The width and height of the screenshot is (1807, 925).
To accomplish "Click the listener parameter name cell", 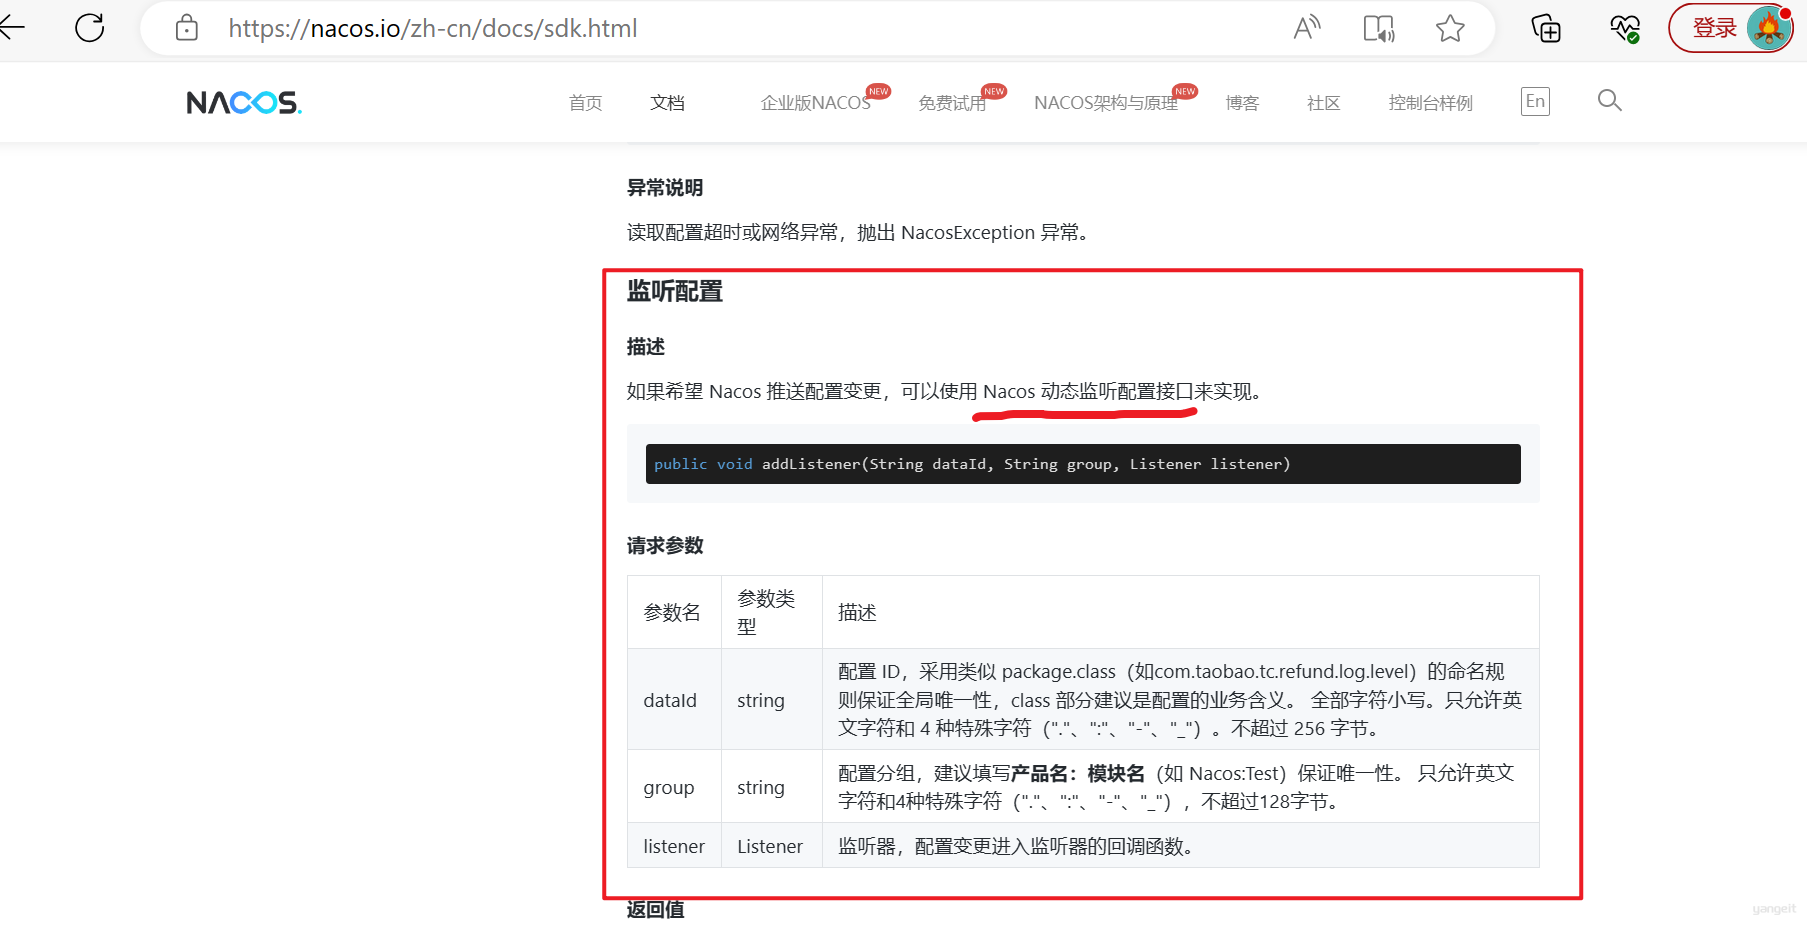I will coord(674,846).
